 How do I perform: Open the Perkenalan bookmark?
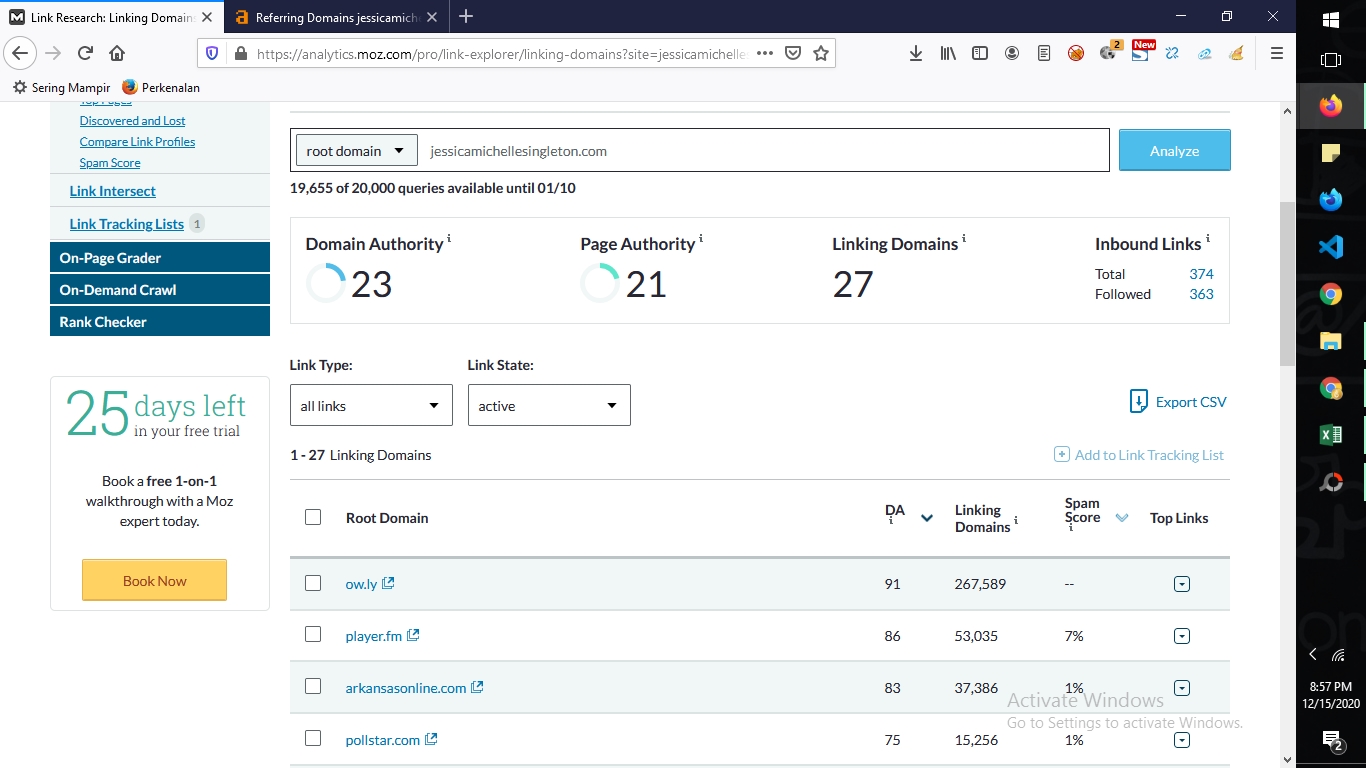click(x=161, y=88)
